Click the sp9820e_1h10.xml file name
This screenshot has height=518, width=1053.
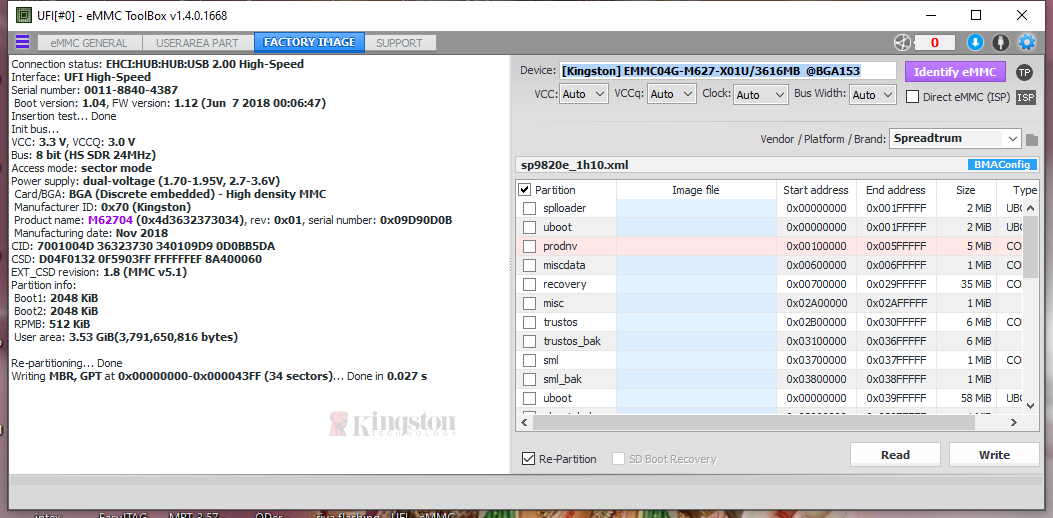coord(575,165)
